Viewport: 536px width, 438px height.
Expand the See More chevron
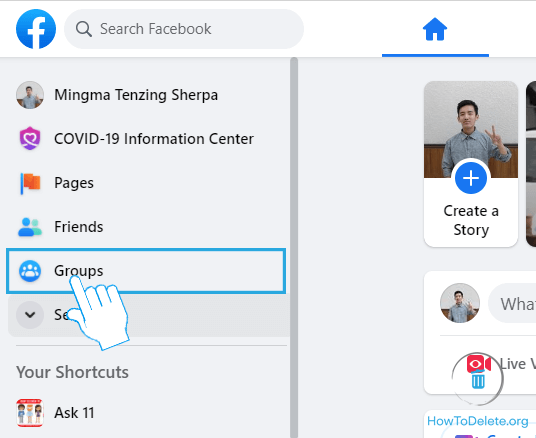(30, 315)
